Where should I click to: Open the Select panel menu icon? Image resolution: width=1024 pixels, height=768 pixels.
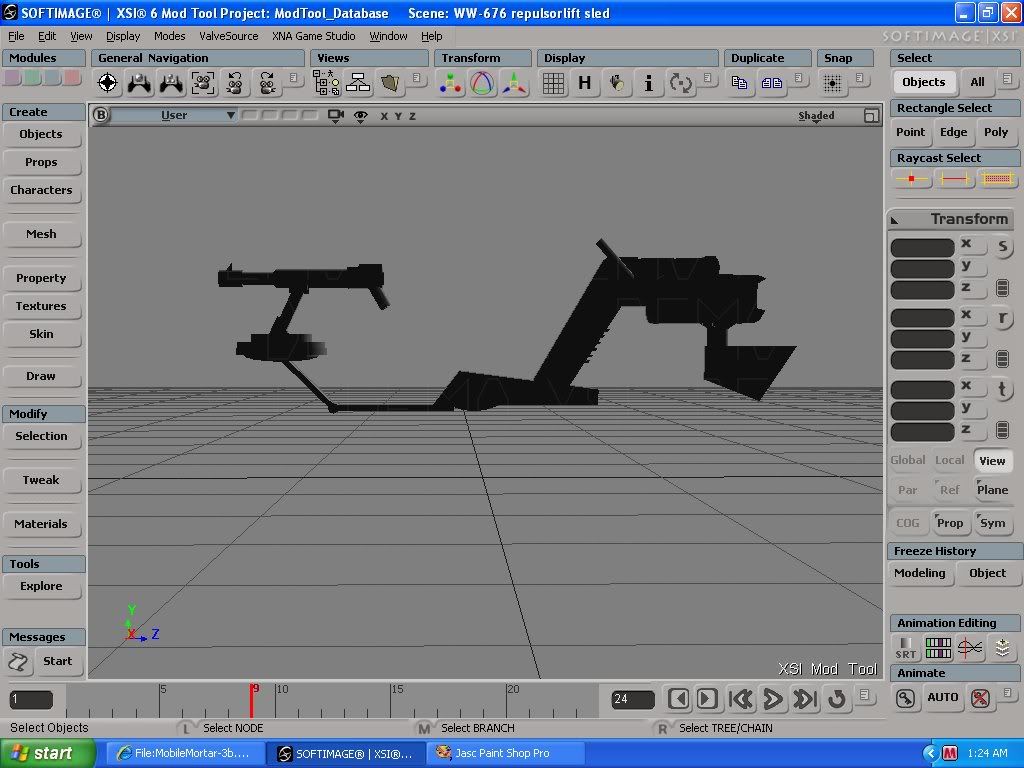(x=1008, y=79)
